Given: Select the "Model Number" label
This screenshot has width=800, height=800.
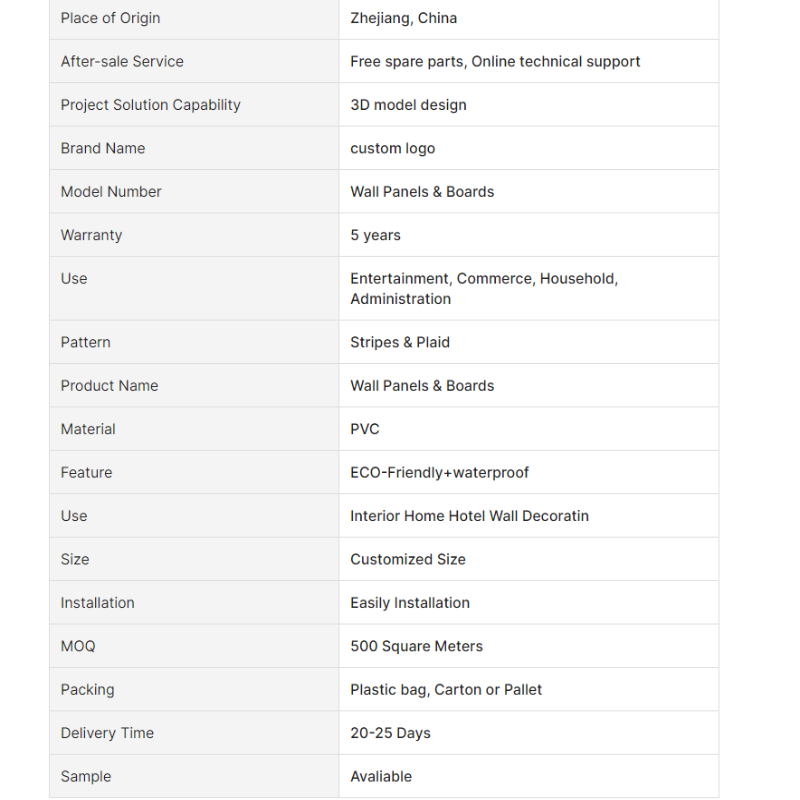Looking at the screenshot, I should point(111,192).
